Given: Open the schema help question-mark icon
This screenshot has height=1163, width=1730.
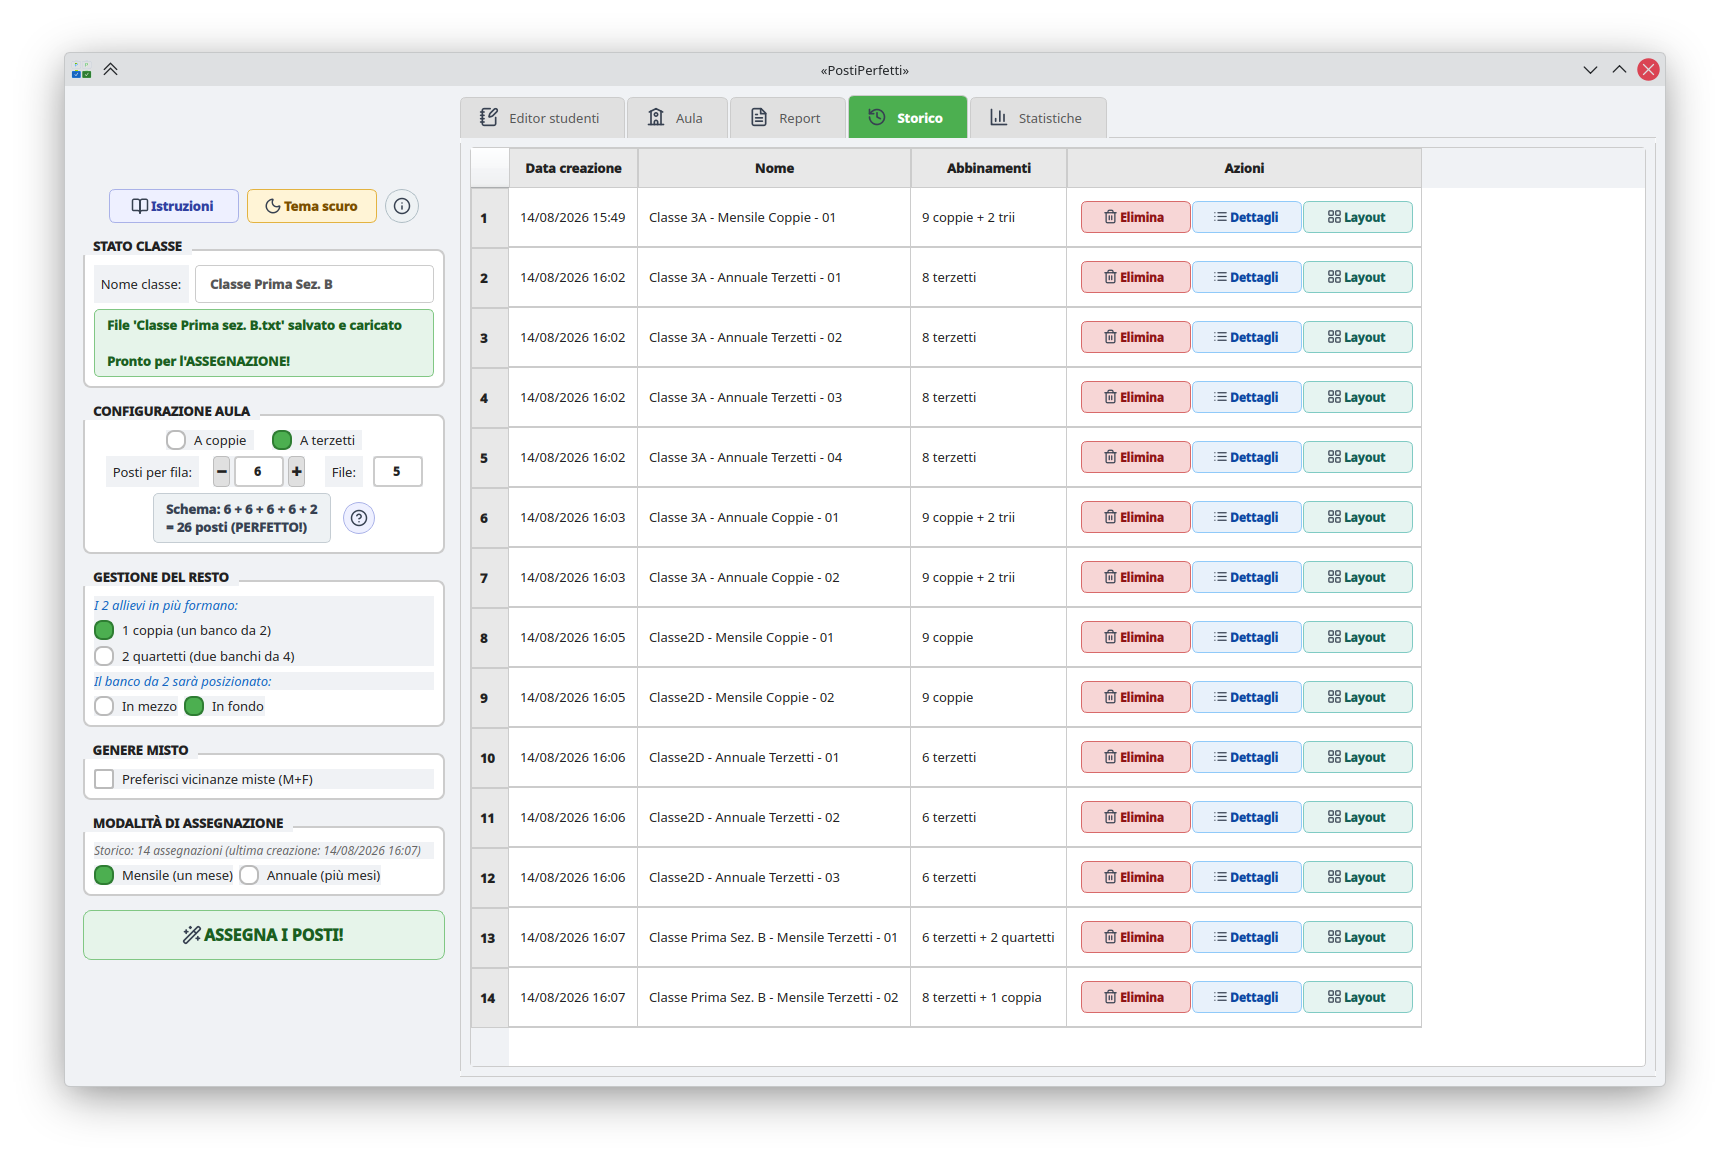Looking at the screenshot, I should (359, 518).
